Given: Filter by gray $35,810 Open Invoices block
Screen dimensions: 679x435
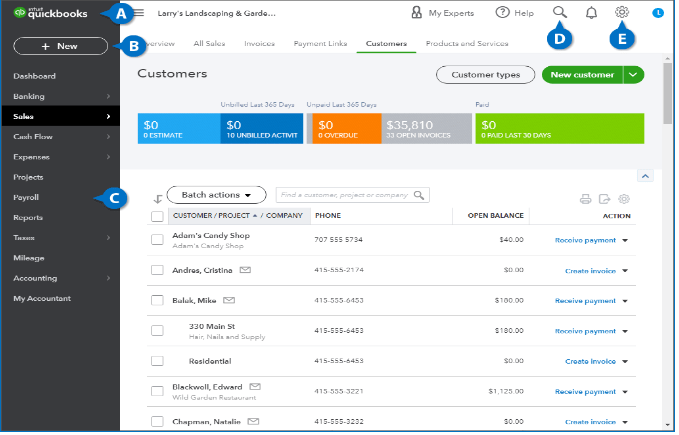Looking at the screenshot, I should pos(429,129).
